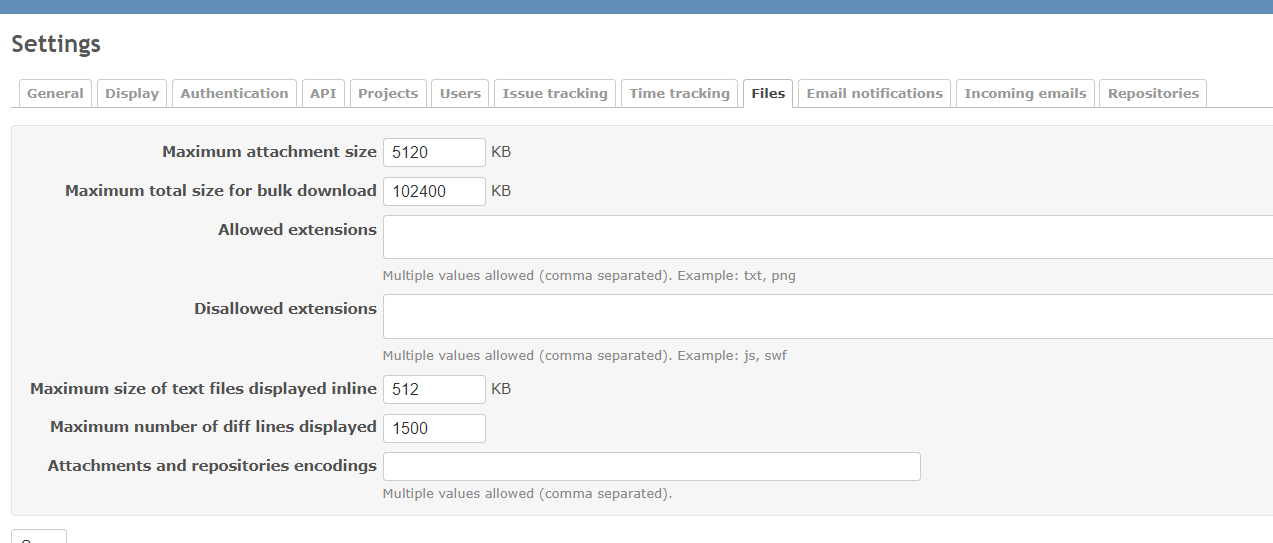Image resolution: width=1273 pixels, height=543 pixels.
Task: Open the Repositories tab
Action: click(1153, 93)
